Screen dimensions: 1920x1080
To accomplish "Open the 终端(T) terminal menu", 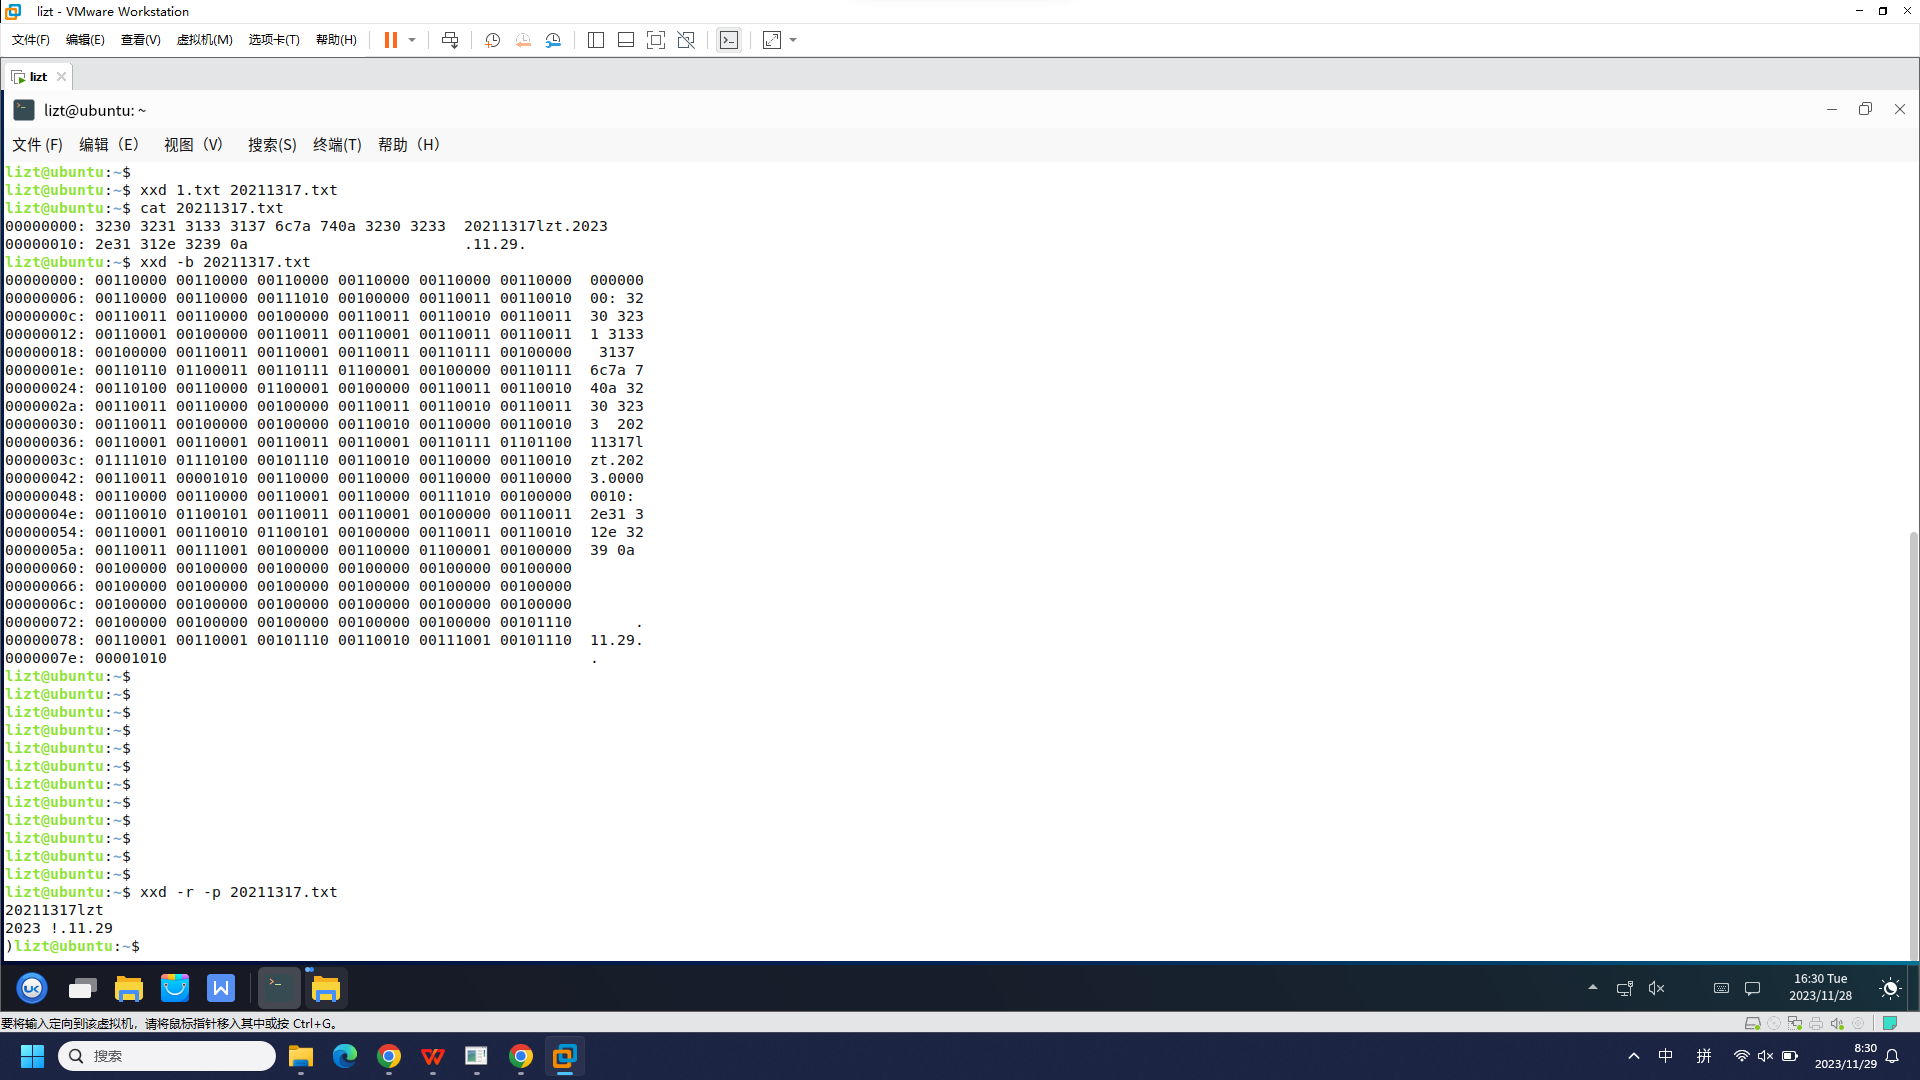I will coord(337,145).
